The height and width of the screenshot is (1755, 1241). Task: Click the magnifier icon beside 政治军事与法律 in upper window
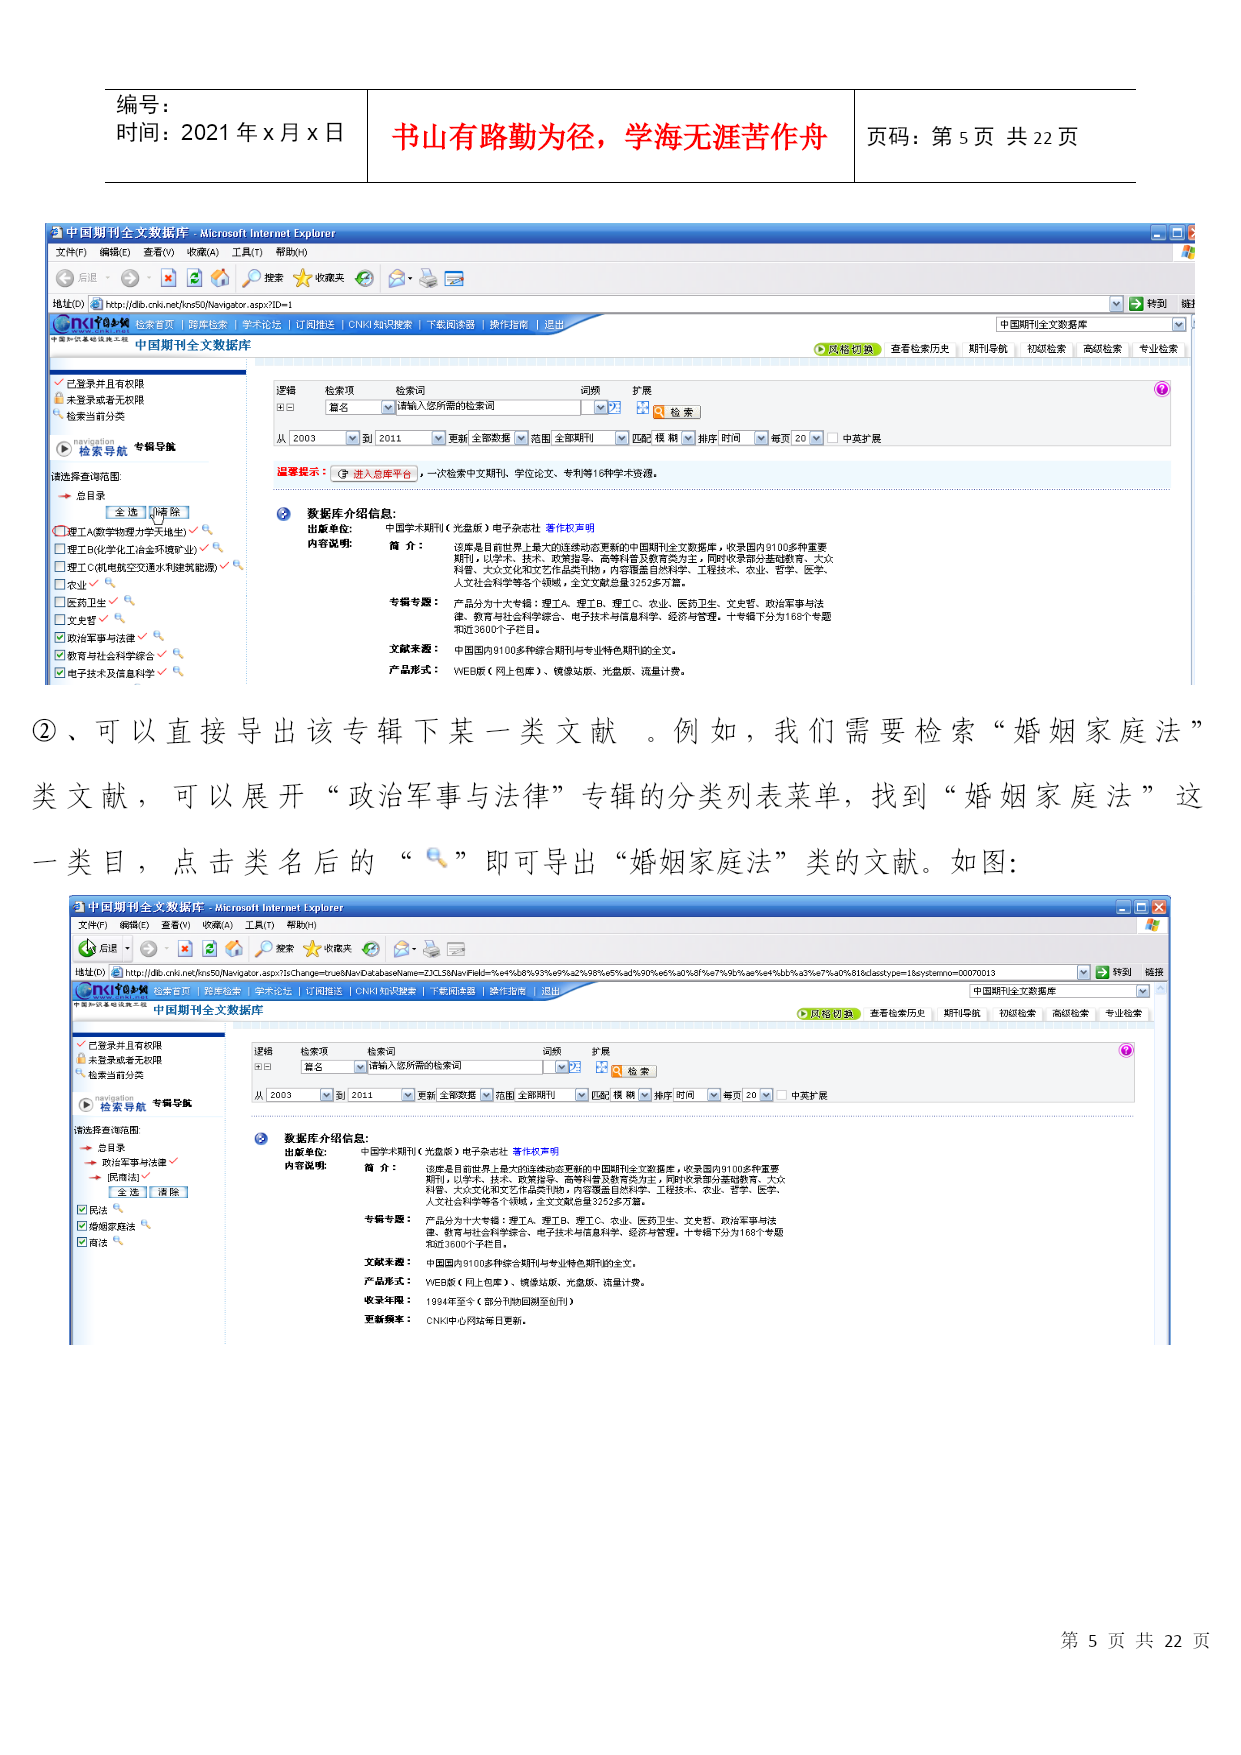[x=158, y=636]
